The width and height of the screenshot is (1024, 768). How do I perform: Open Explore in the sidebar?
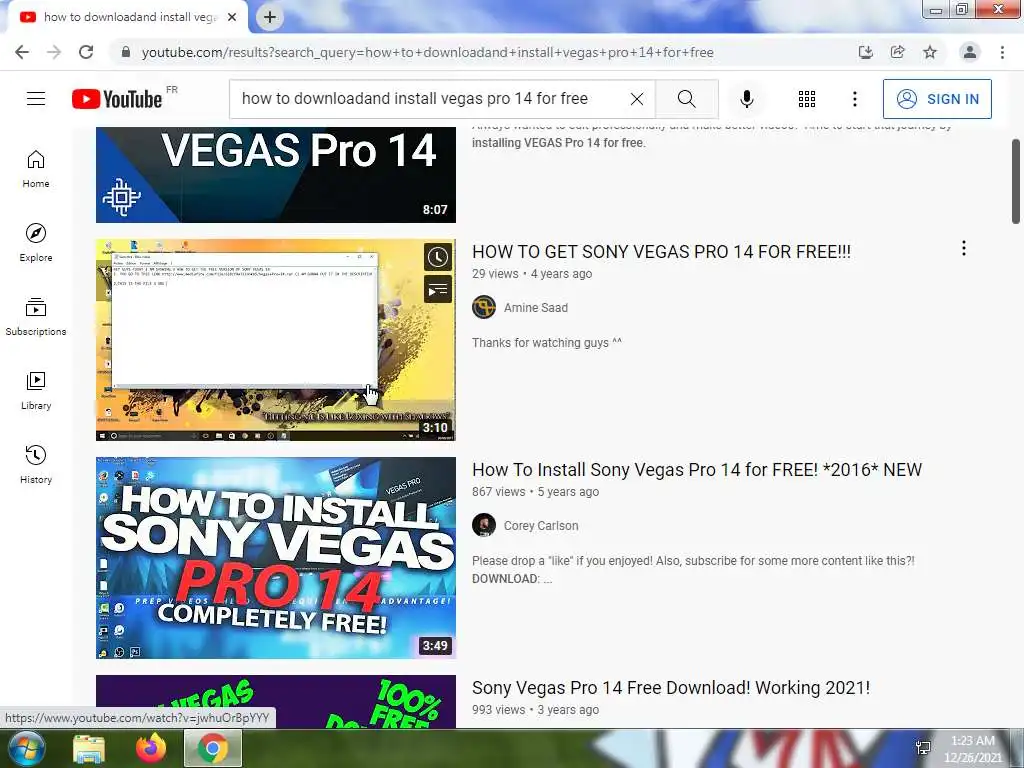point(36,243)
